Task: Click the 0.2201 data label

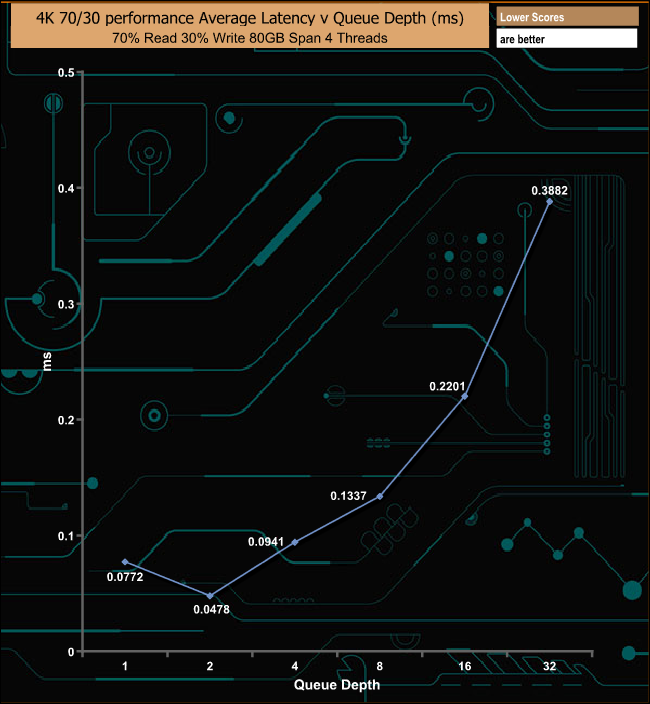Action: tap(447, 387)
